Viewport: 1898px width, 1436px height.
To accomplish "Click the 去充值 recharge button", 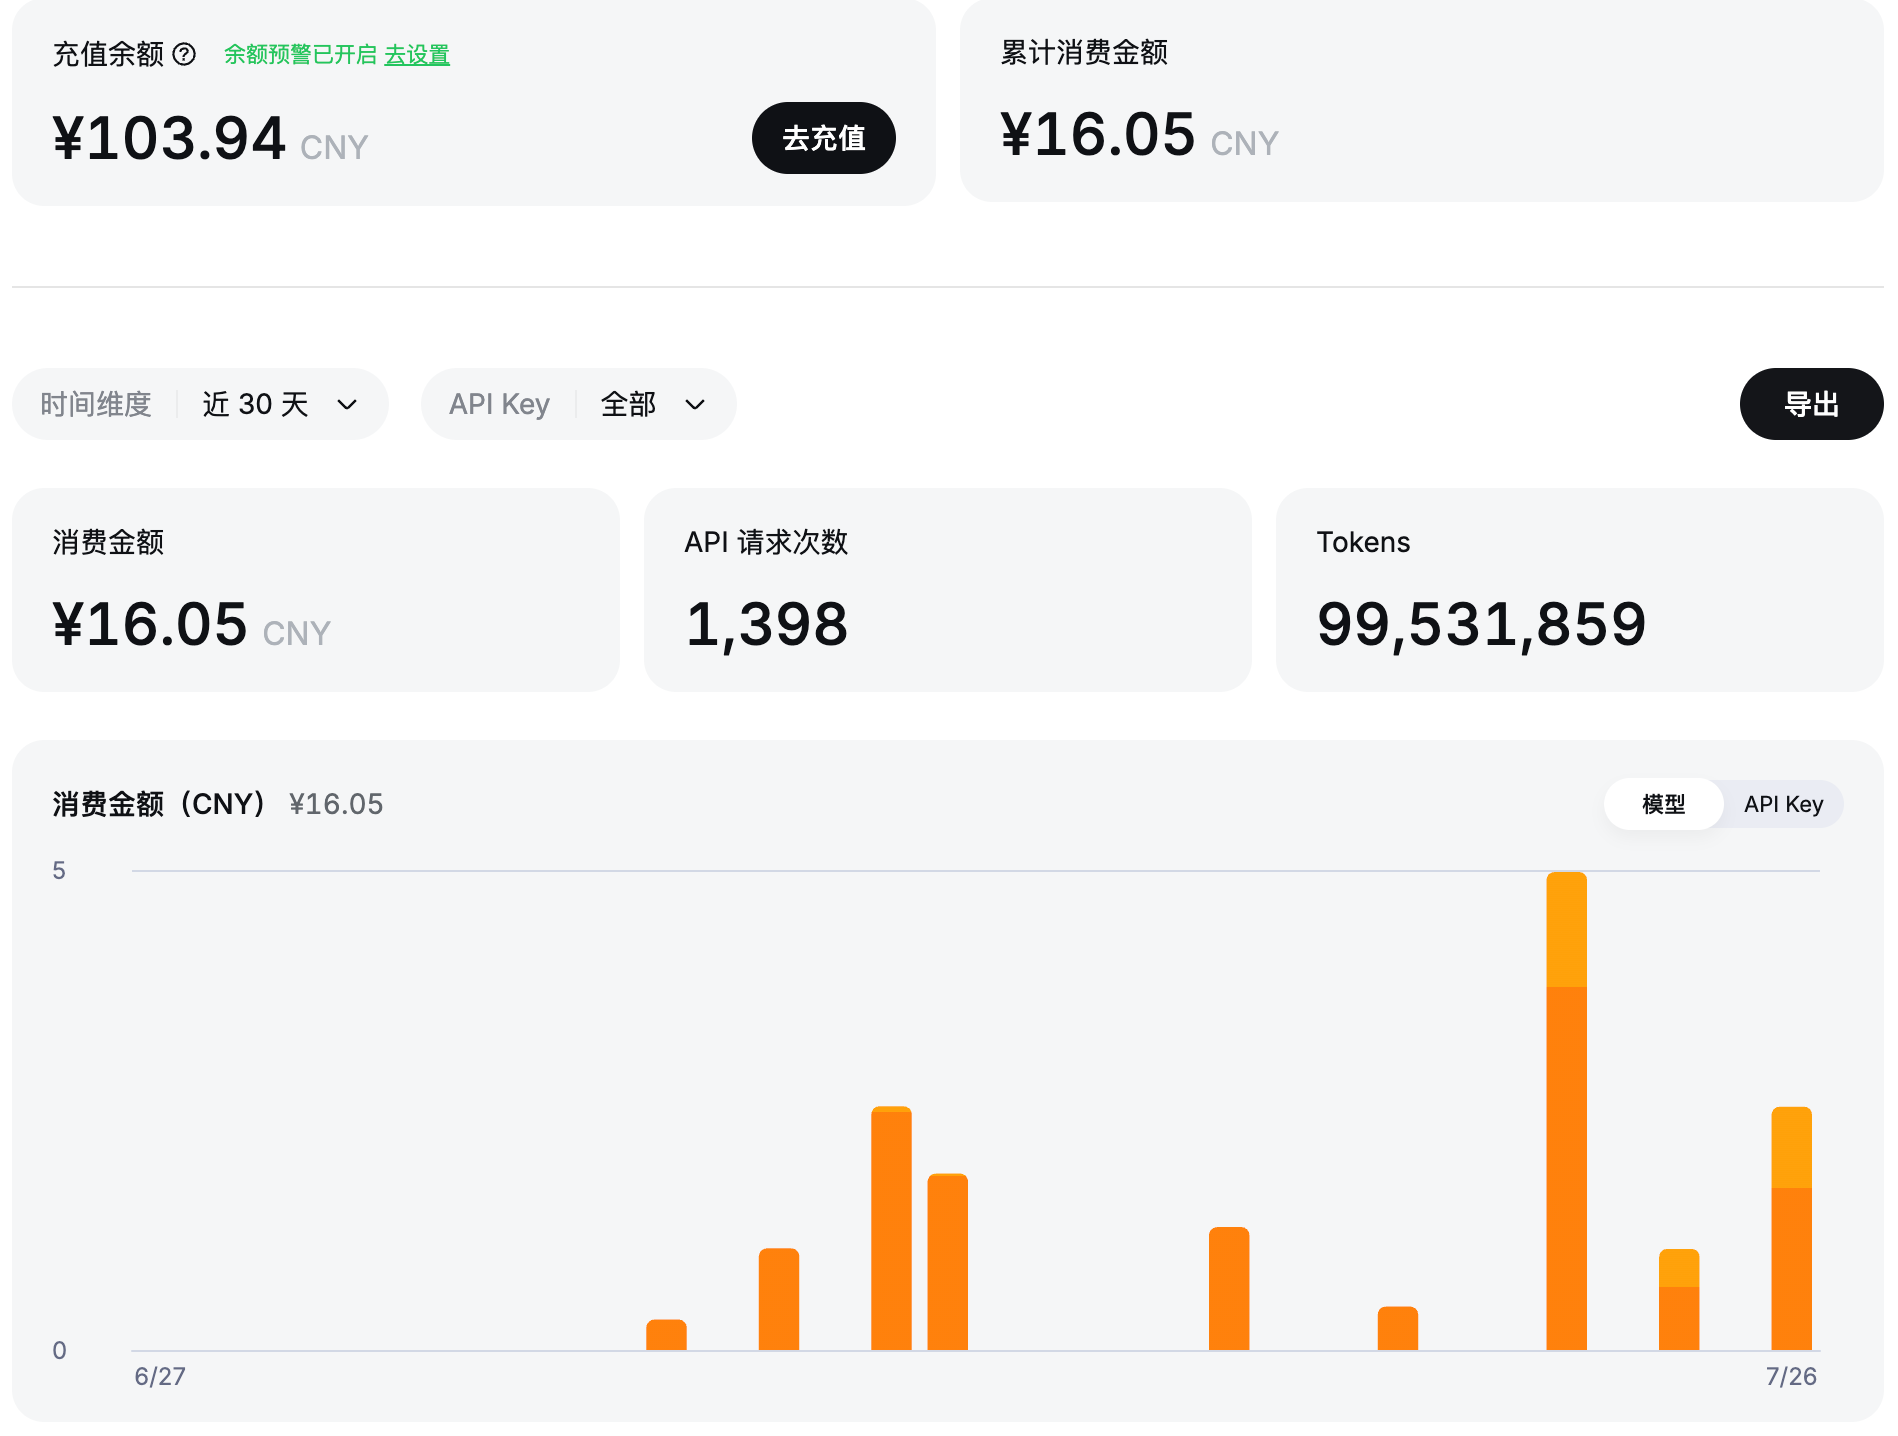I will tap(823, 138).
